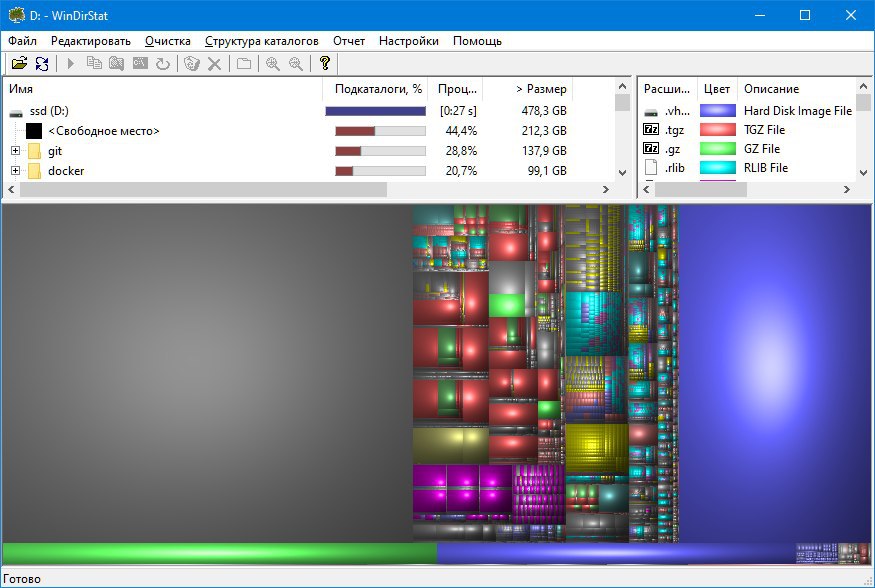Image resolution: width=875 pixels, height=588 pixels.
Task: Click the cyan RLIB File color swatch
Action: [x=718, y=168]
